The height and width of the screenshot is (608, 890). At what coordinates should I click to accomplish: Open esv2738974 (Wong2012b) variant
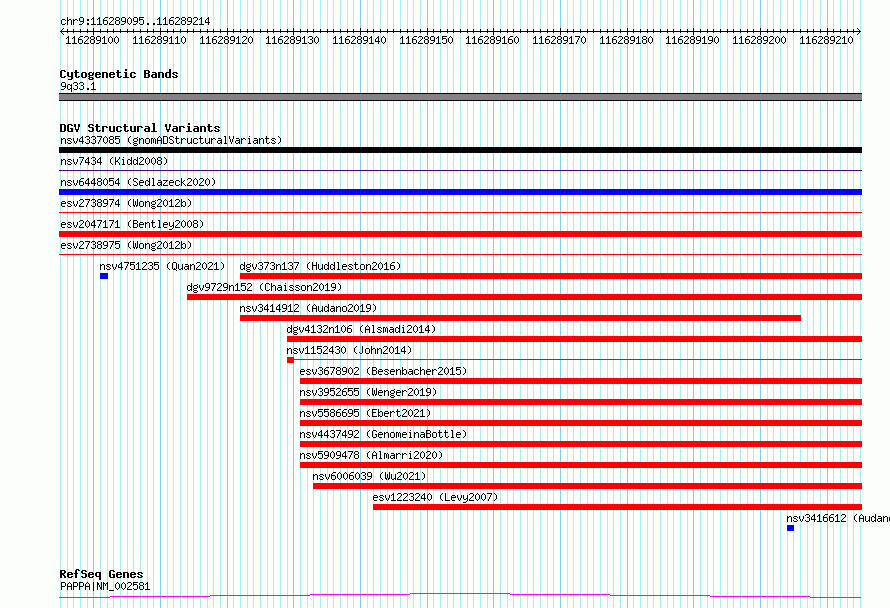[126, 203]
